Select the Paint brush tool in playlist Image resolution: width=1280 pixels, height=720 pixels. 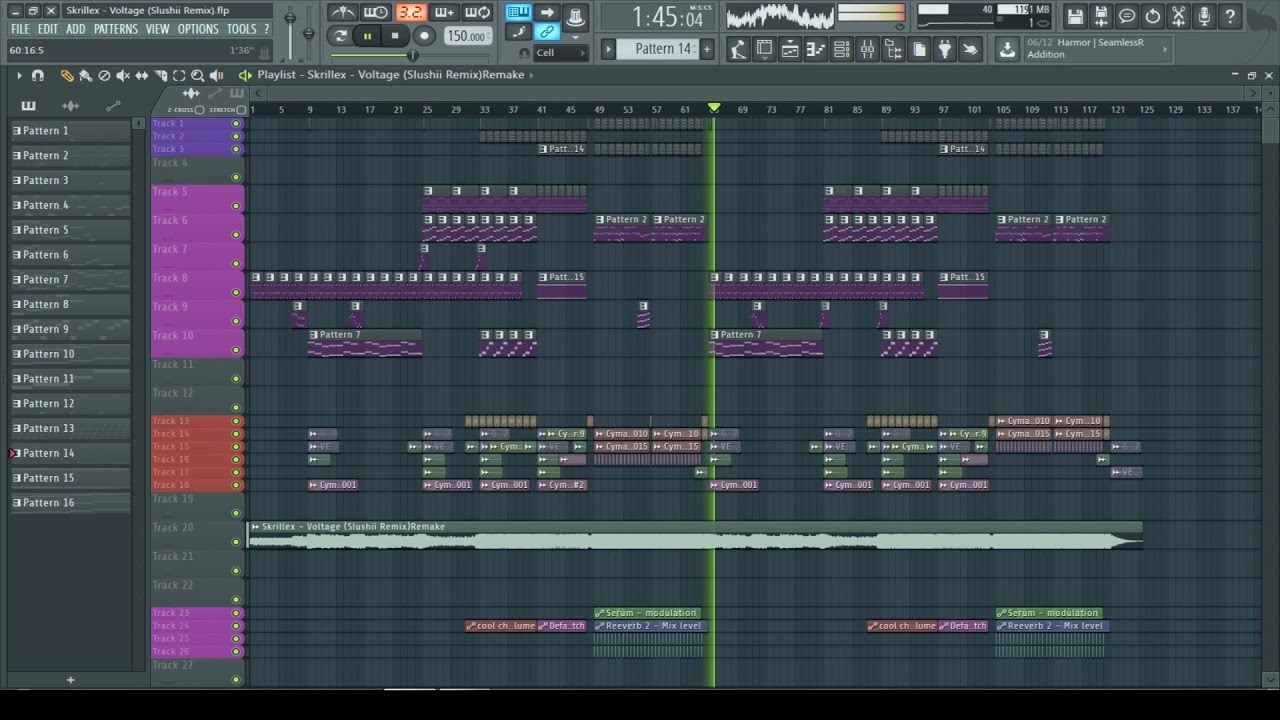coord(86,75)
